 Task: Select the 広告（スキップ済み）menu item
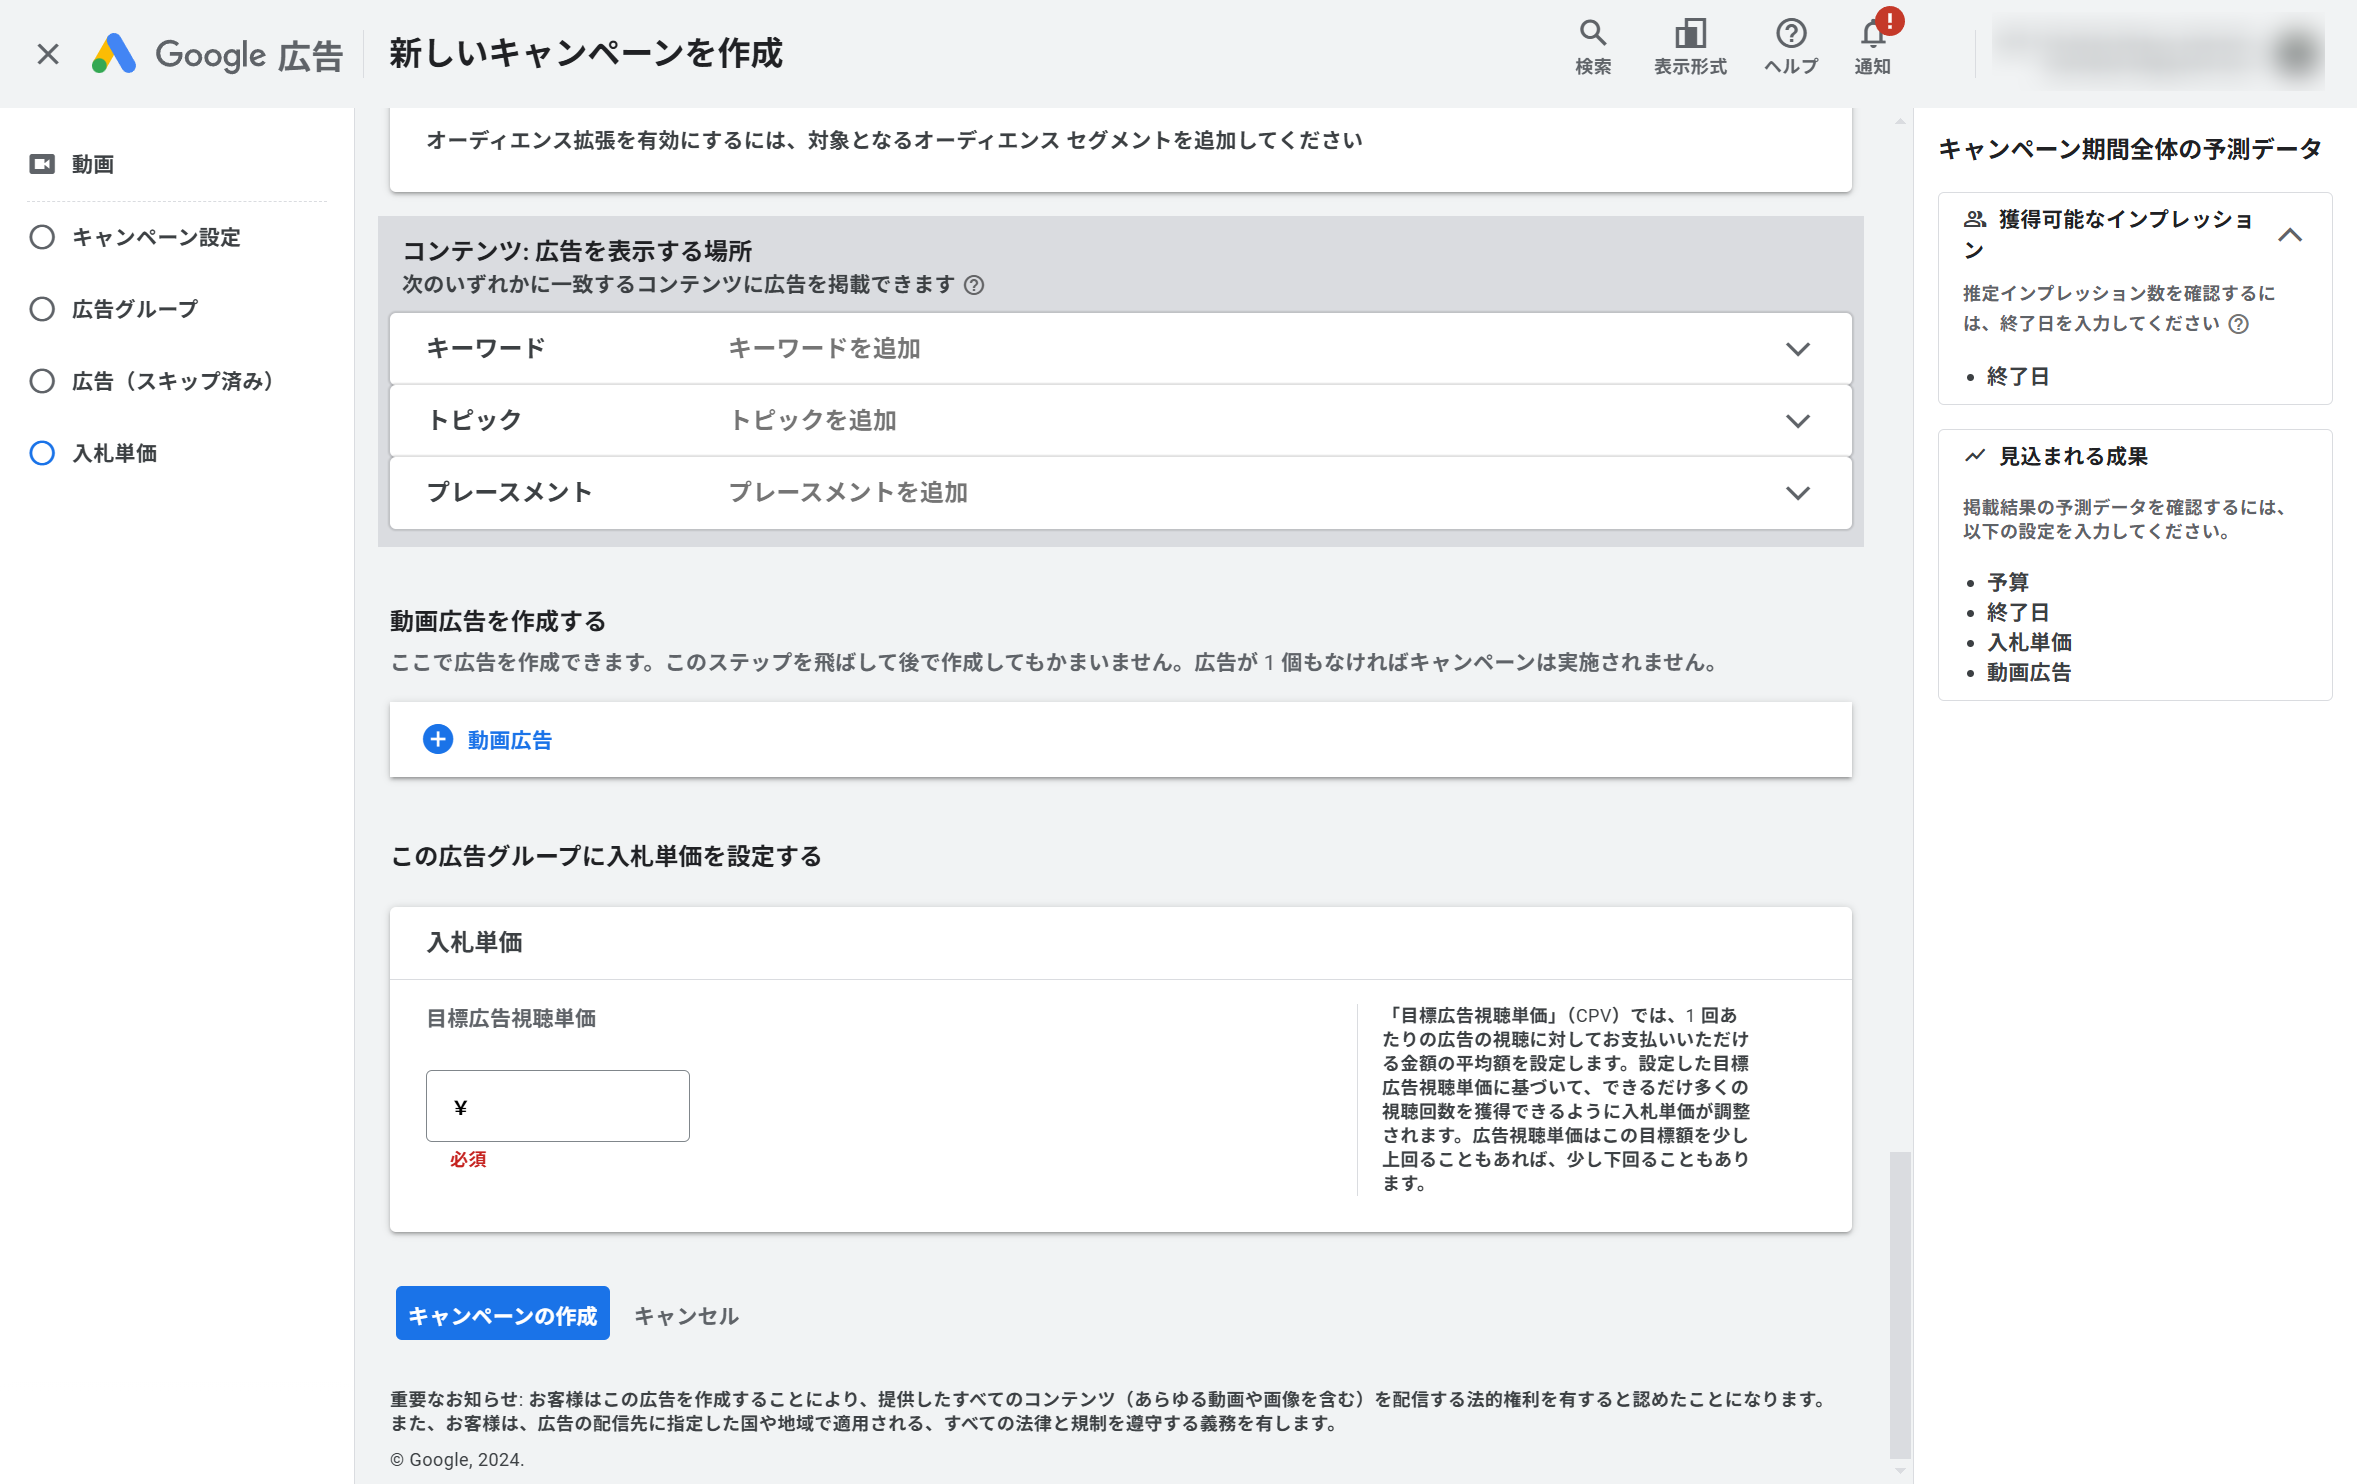click(x=173, y=381)
